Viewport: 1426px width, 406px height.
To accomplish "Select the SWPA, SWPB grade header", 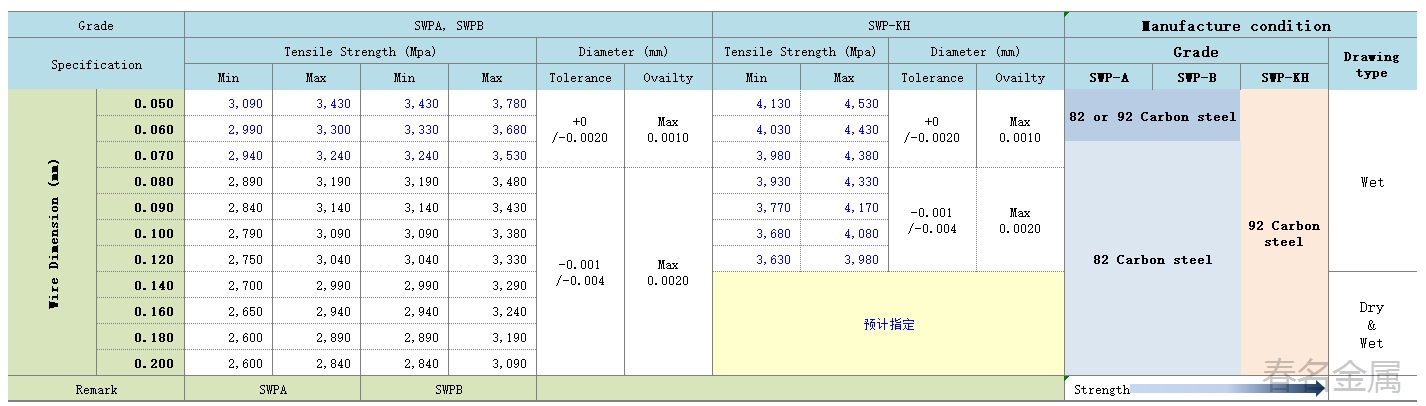I will tap(448, 26).
